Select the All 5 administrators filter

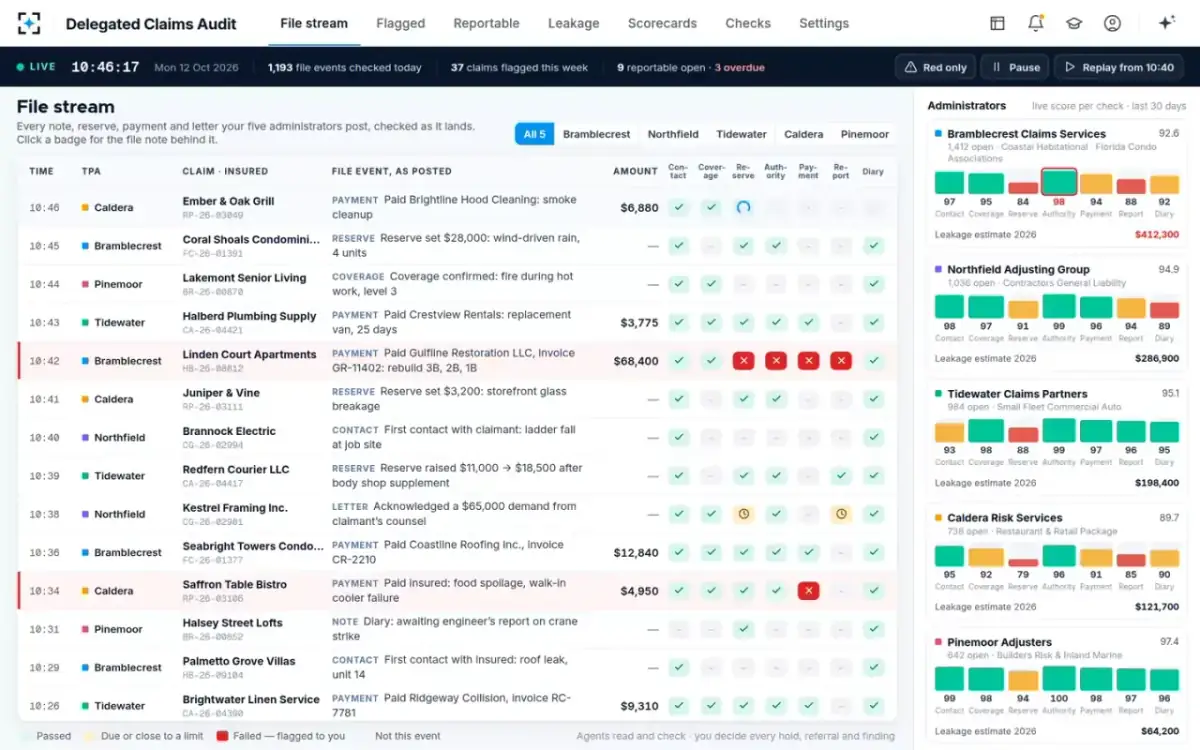pyautogui.click(x=535, y=134)
